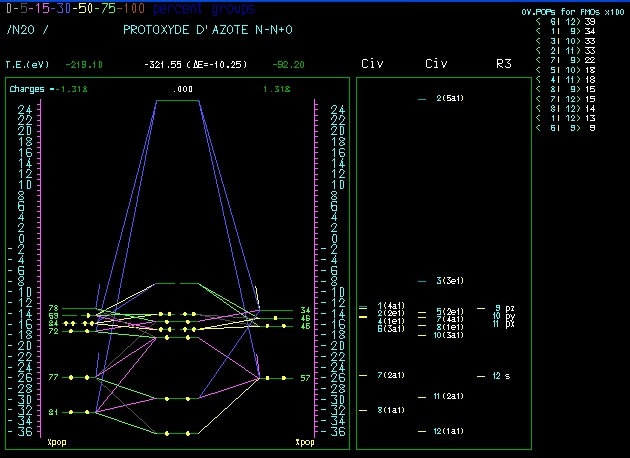Click the orbital label '10(3a1)'
The height and width of the screenshot is (458, 630).
pyautogui.click(x=448, y=335)
